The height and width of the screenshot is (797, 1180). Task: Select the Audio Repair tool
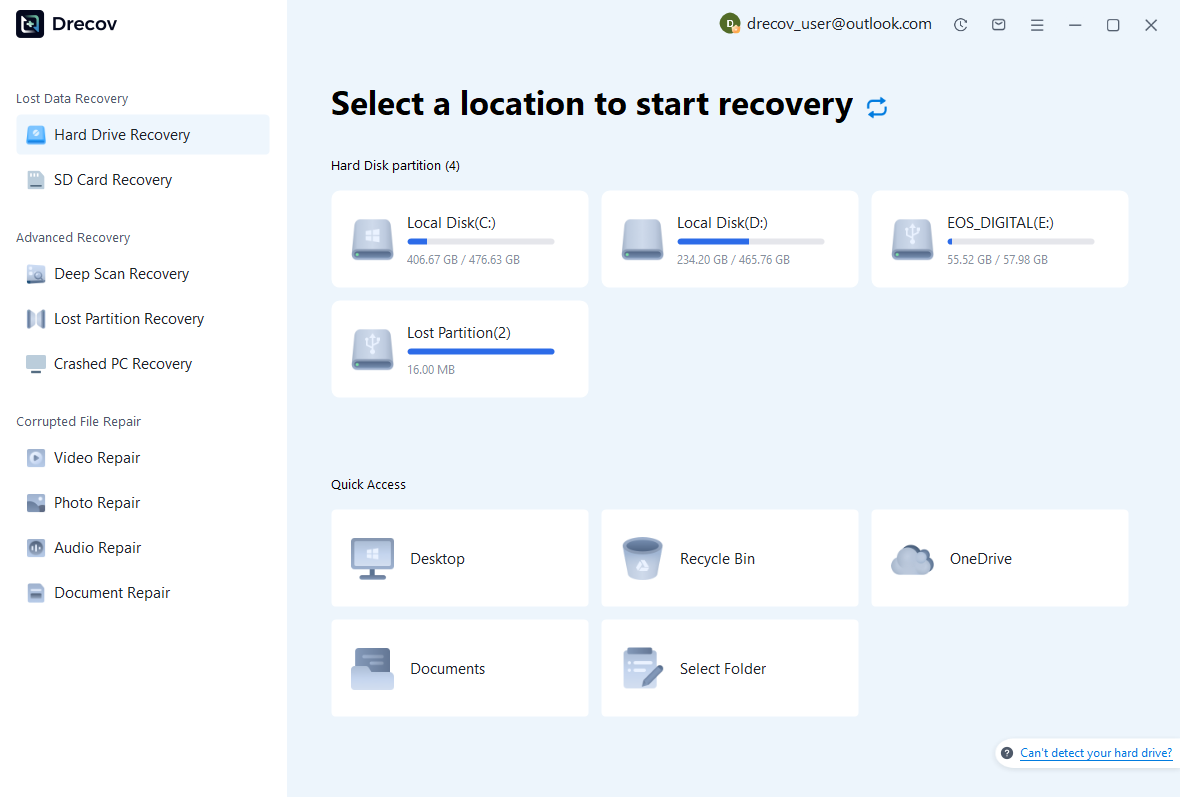tap(95, 547)
